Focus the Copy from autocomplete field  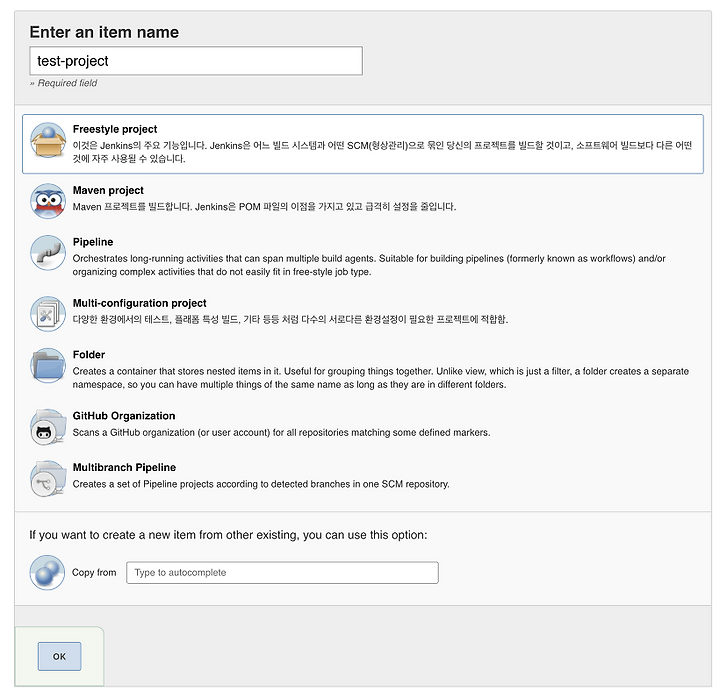pyautogui.click(x=282, y=573)
